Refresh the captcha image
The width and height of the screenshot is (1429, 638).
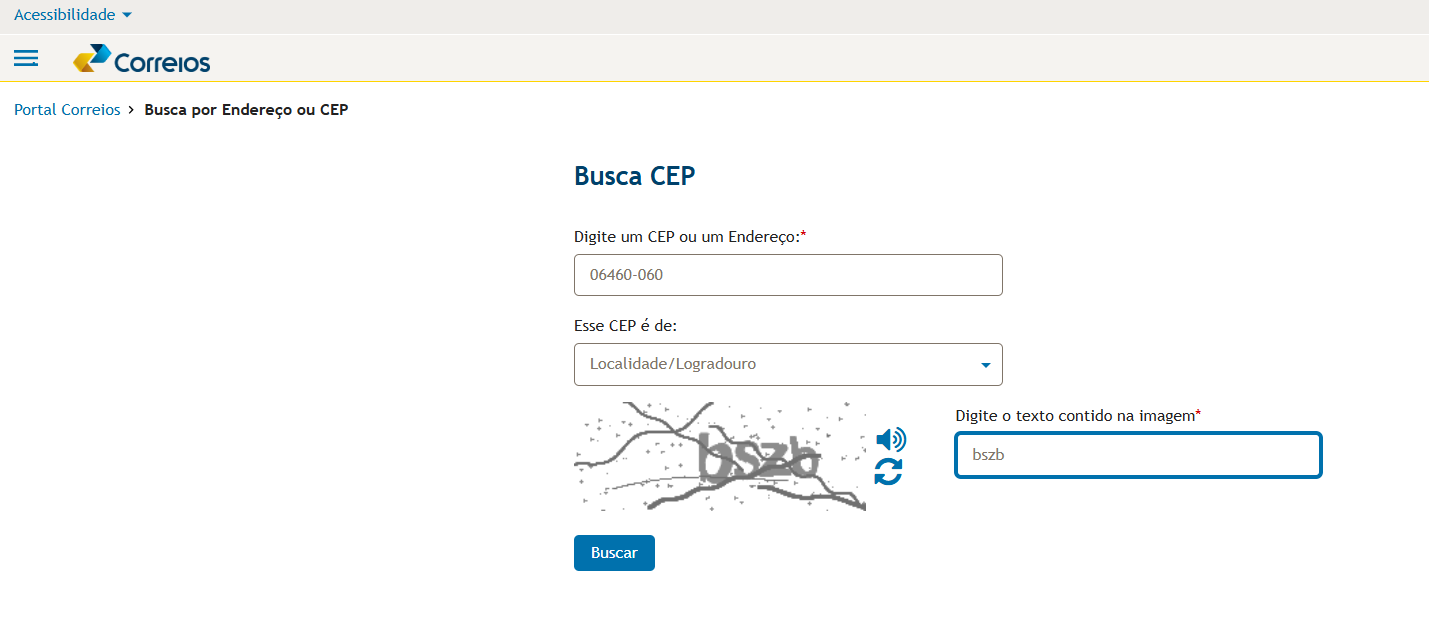coord(888,472)
